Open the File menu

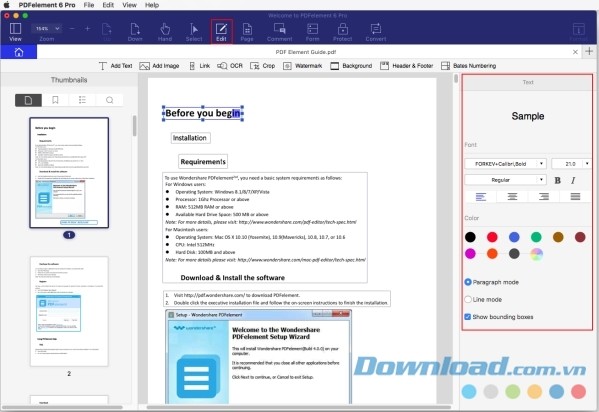pos(89,5)
